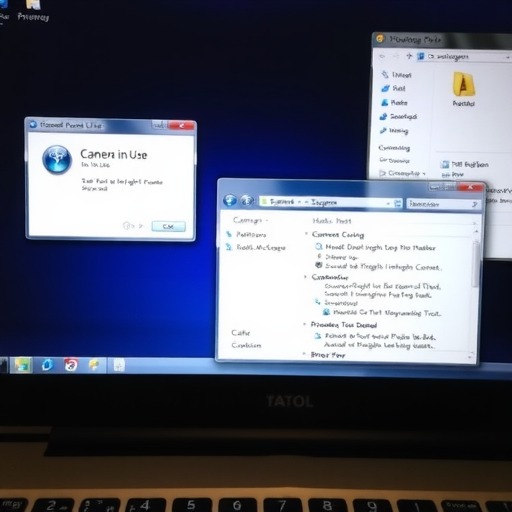This screenshot has height=512, width=512.
Task: Click the blue icon on the item under the P section
Action: coord(318,336)
